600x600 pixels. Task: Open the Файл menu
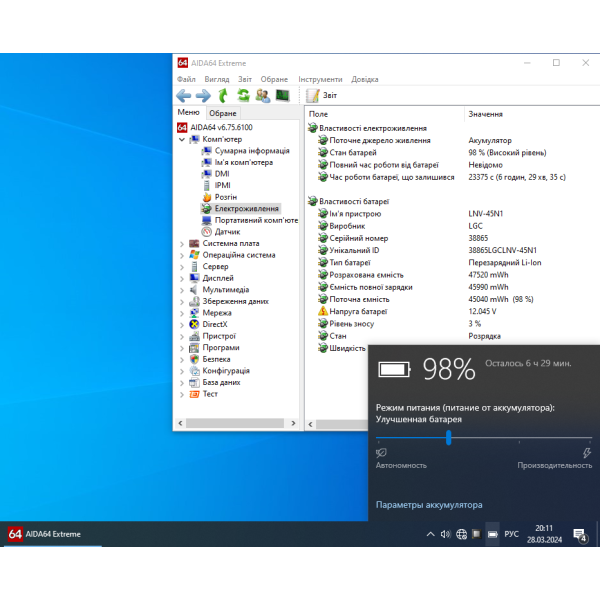pos(186,79)
